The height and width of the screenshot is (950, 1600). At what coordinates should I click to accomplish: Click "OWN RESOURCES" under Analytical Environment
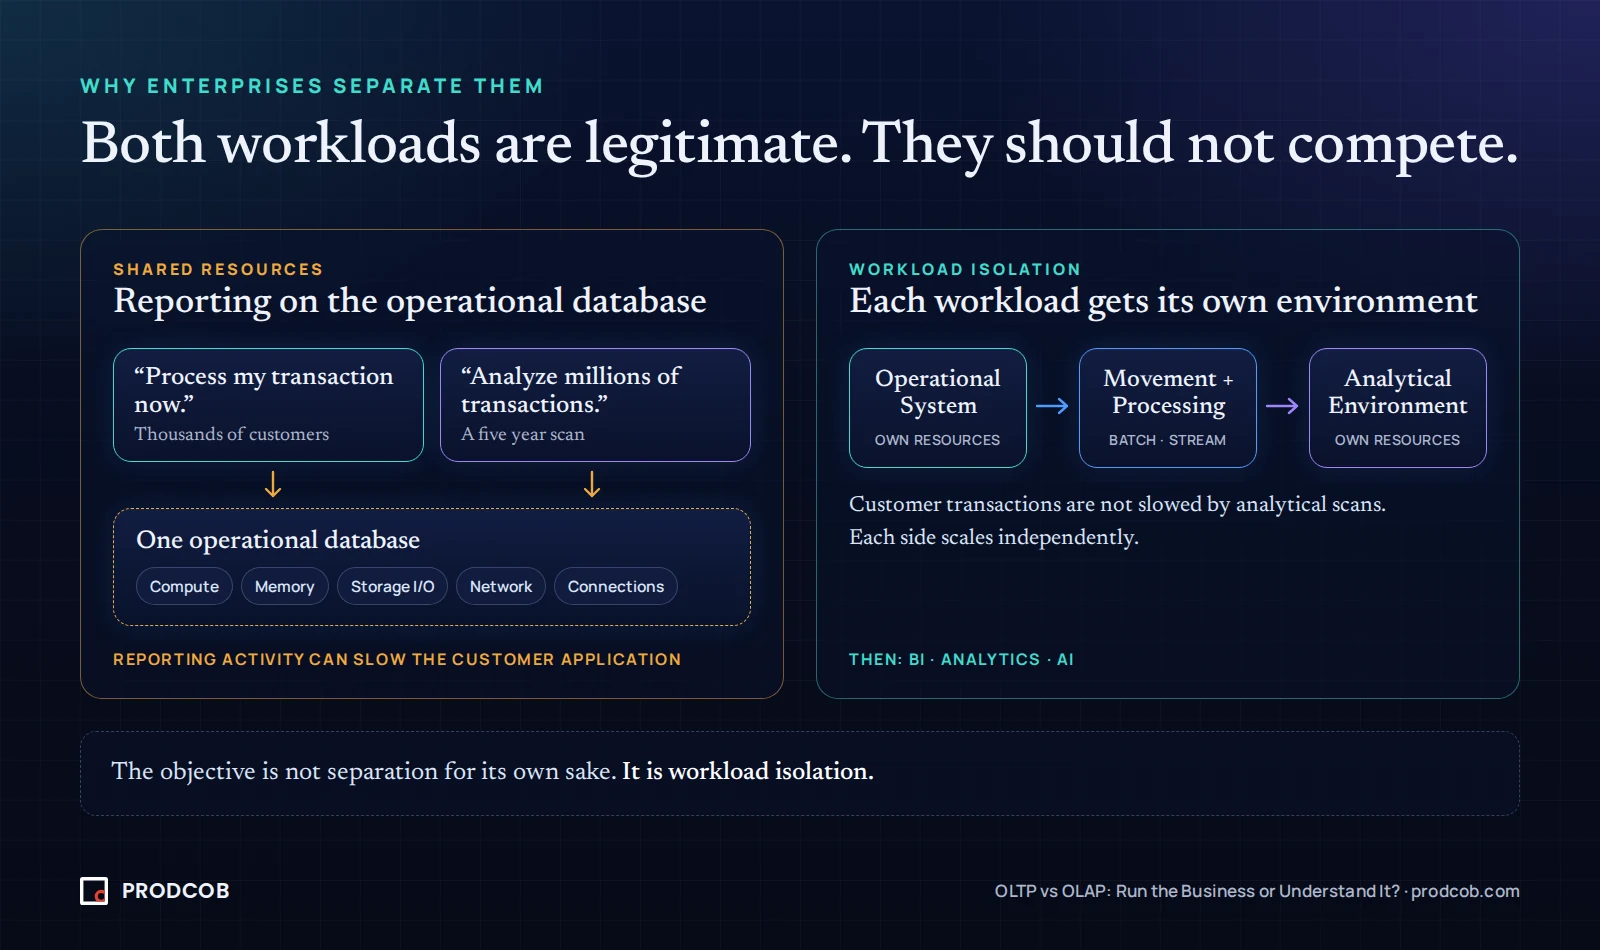pyautogui.click(x=1397, y=440)
